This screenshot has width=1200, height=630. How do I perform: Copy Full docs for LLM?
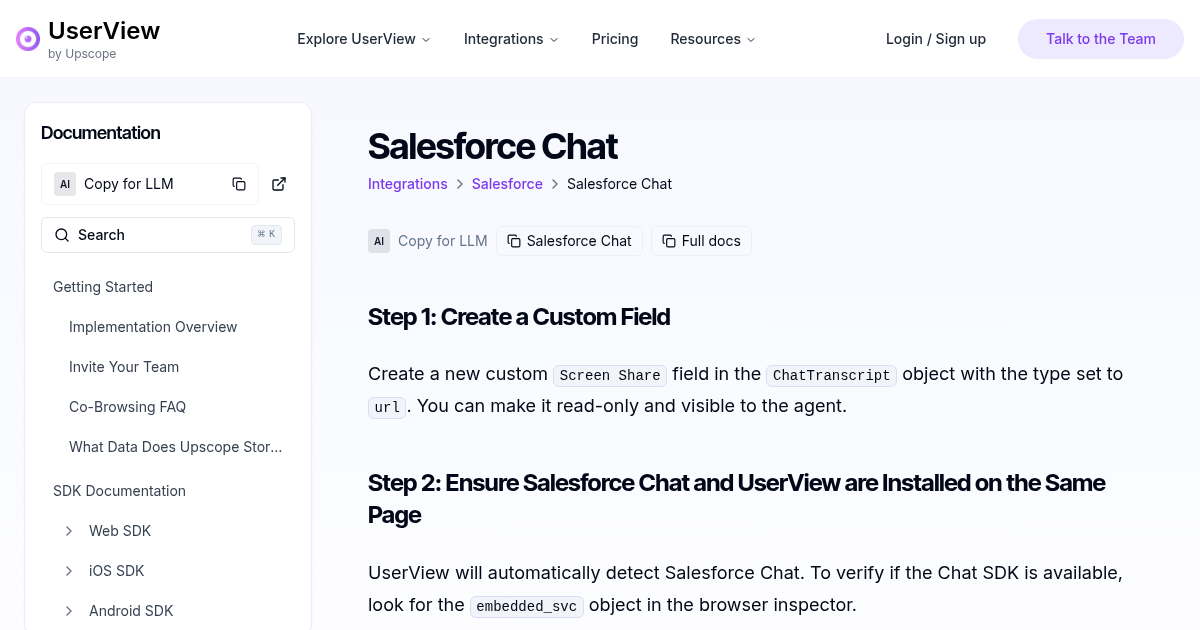[702, 241]
